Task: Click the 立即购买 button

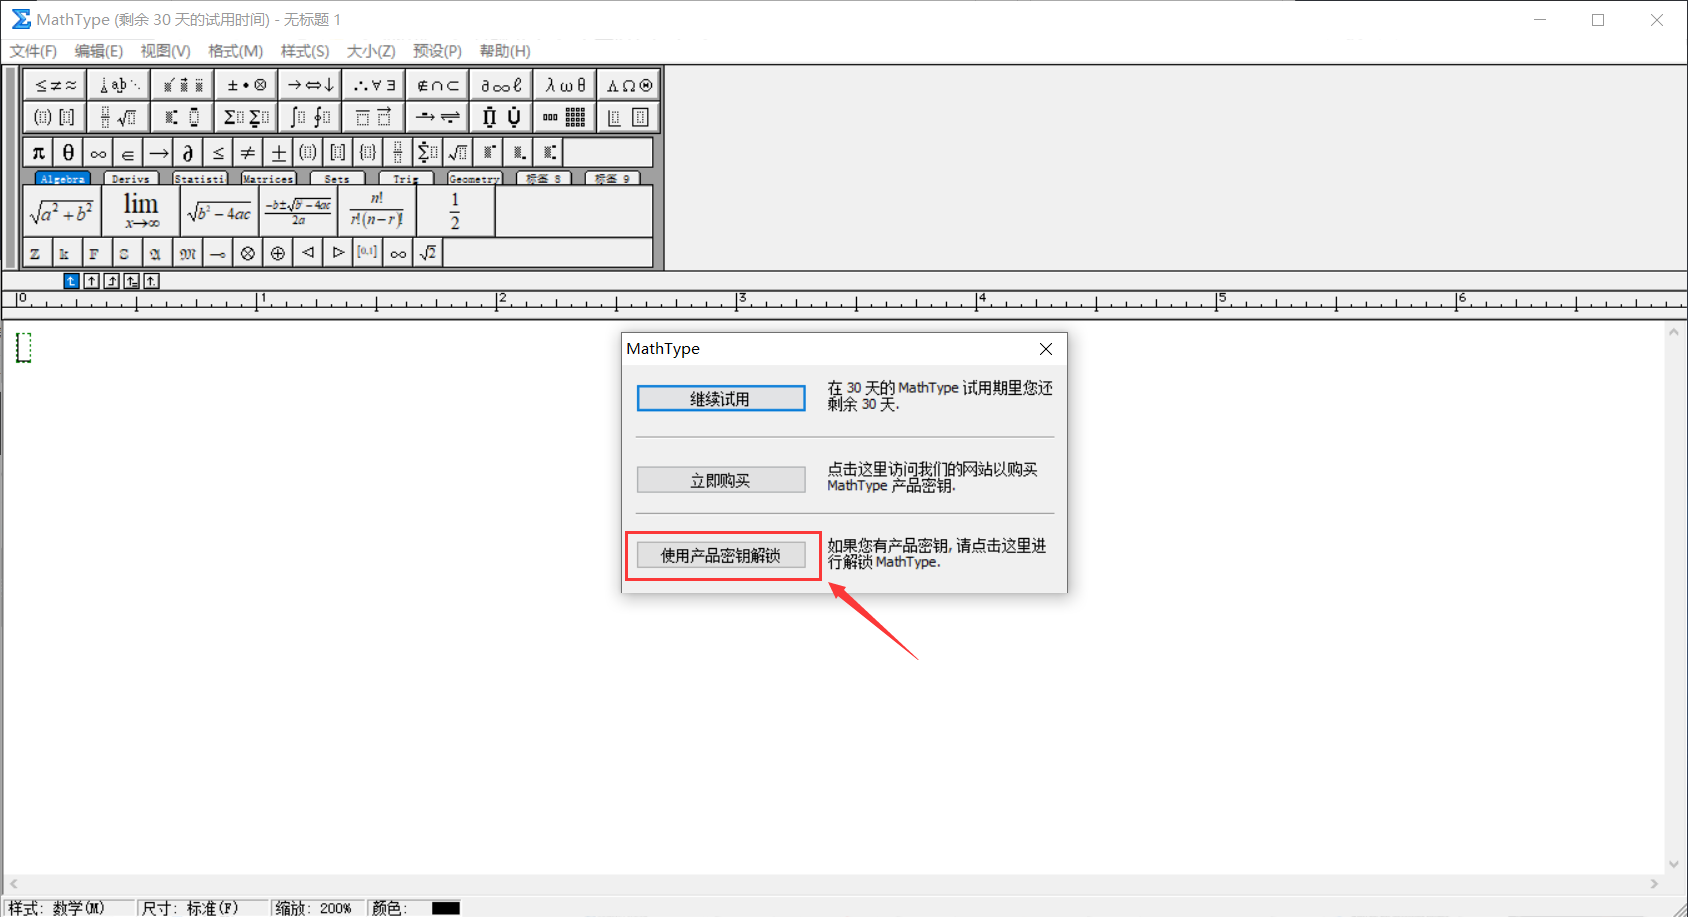Action: click(x=720, y=481)
